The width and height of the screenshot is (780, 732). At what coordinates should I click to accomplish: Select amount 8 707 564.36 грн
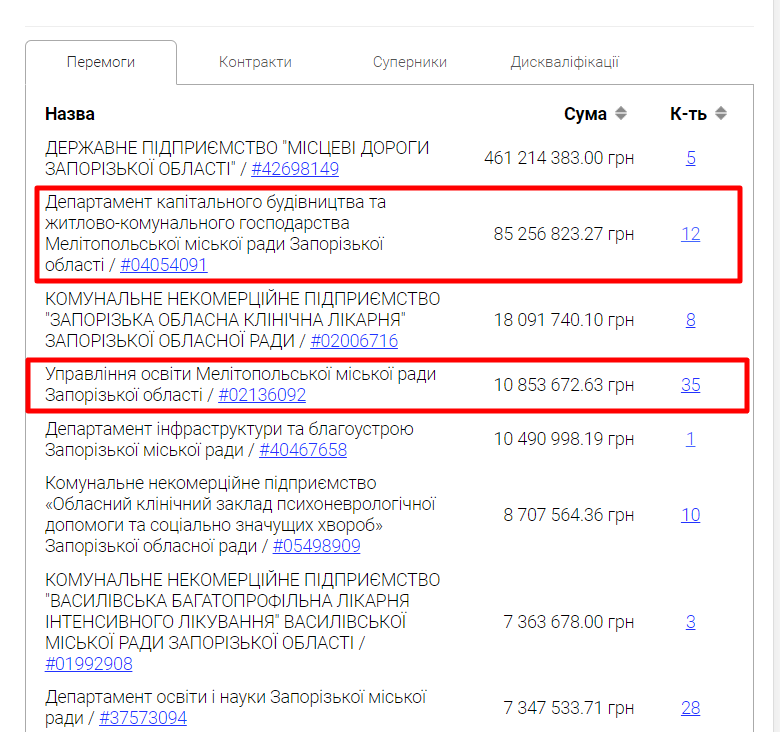point(569,515)
